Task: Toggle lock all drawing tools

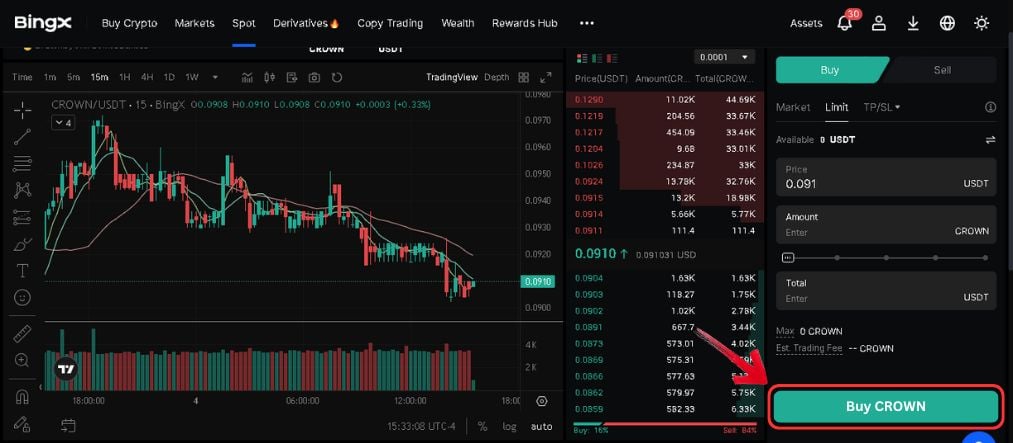Action: 23,424
